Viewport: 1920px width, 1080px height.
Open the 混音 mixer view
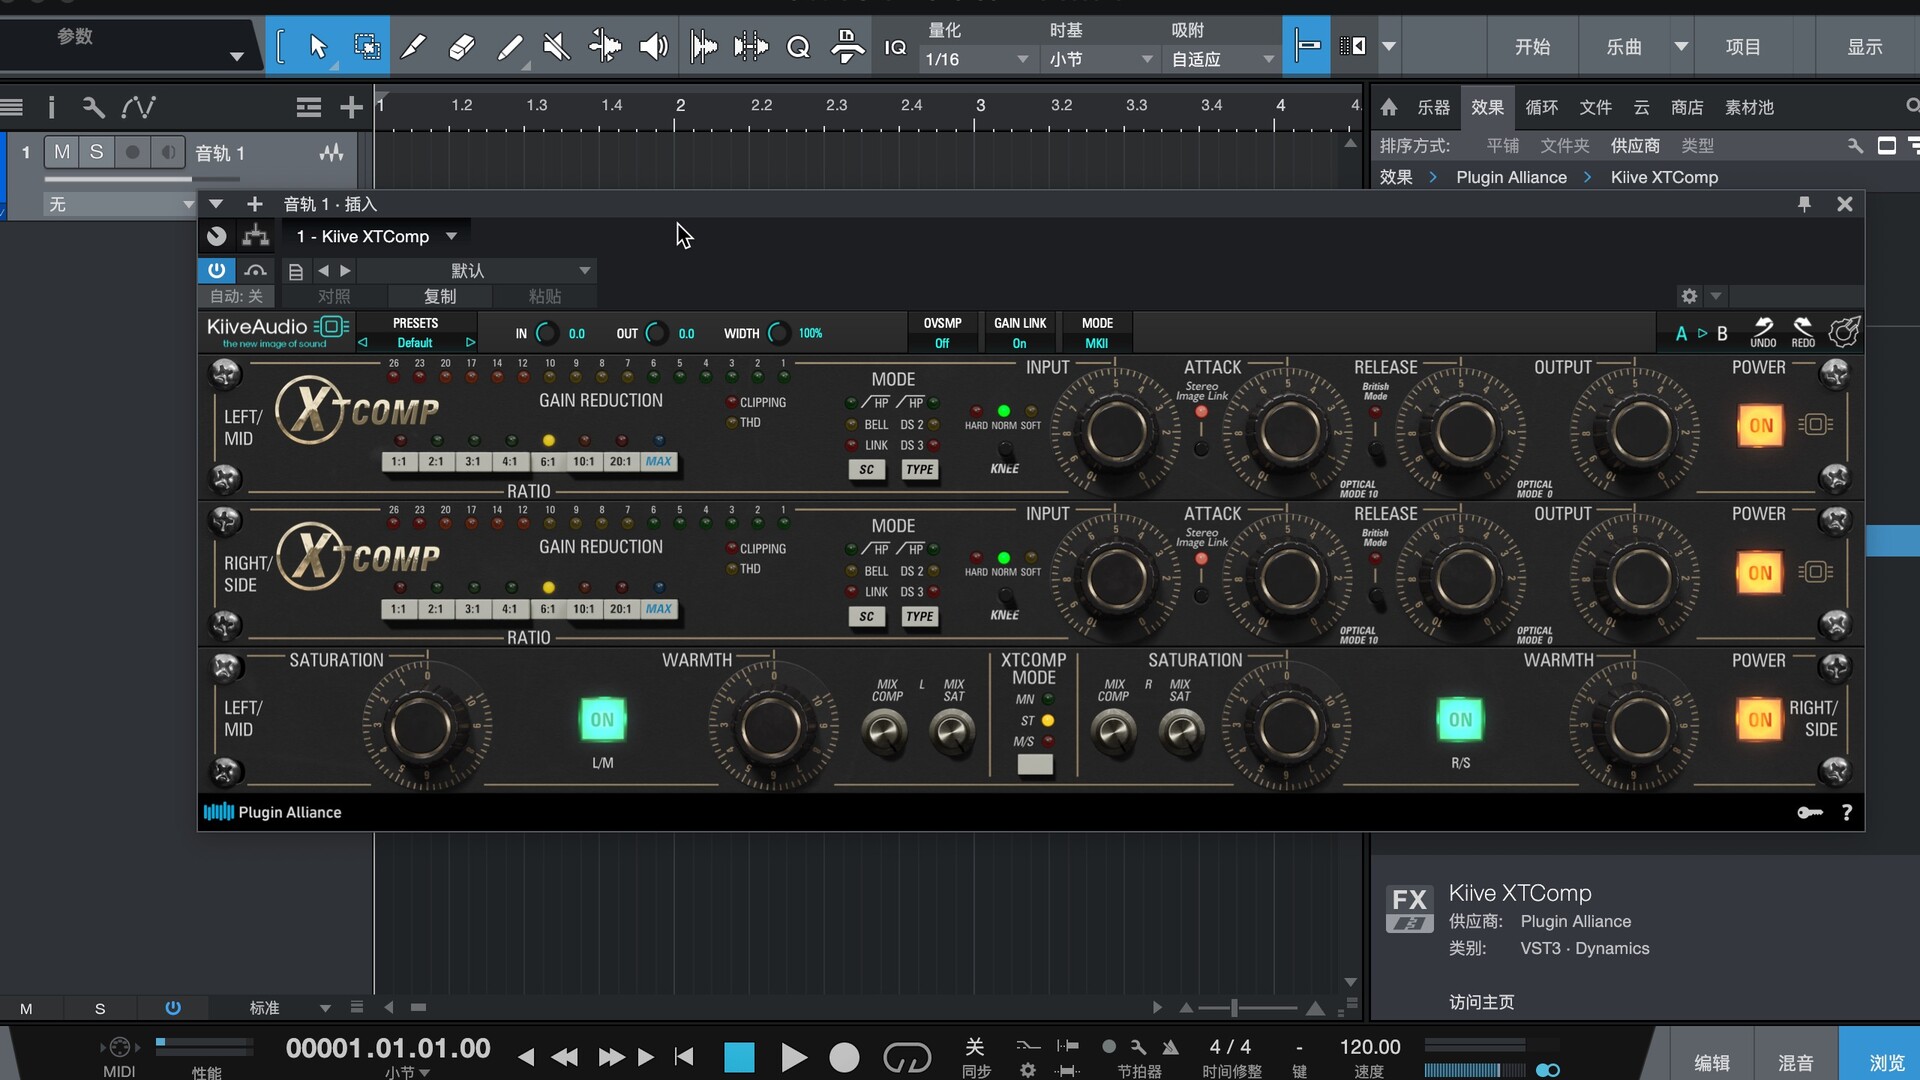(1795, 1062)
